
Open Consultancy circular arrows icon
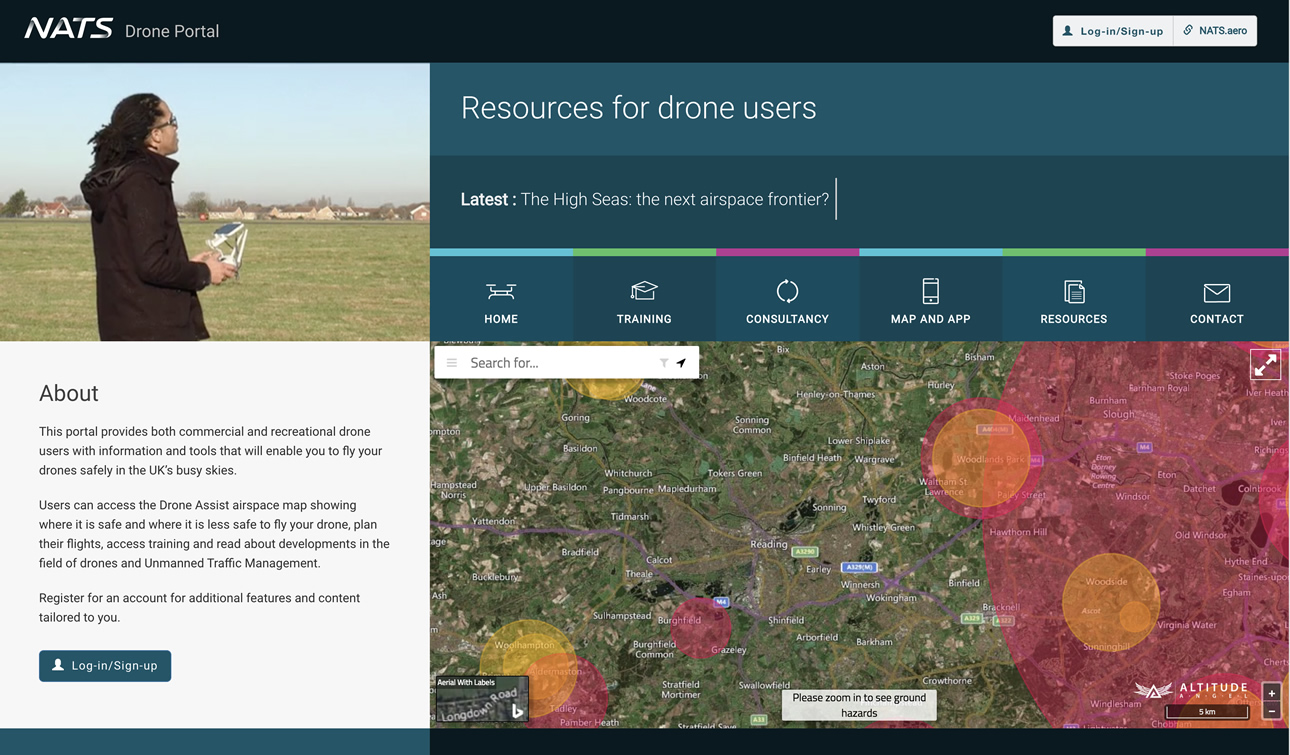[x=787, y=291]
